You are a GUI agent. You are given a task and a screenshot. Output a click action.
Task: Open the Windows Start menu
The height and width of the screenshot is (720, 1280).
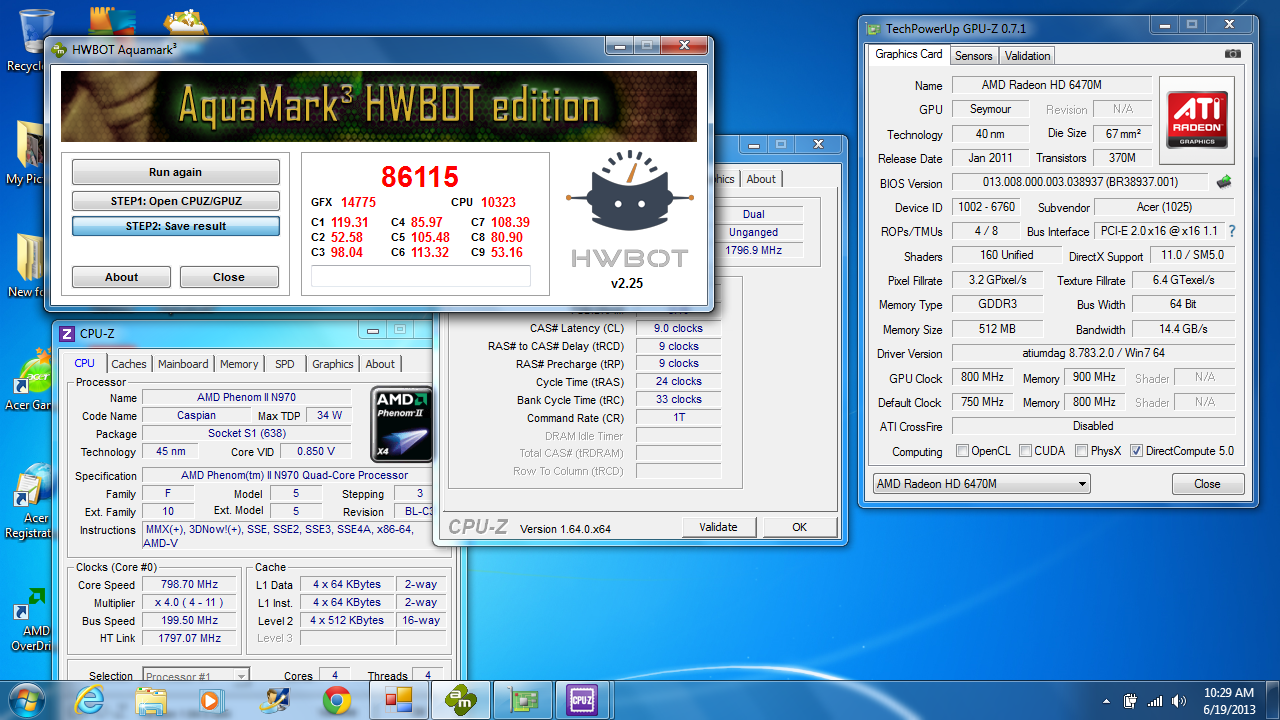point(26,699)
